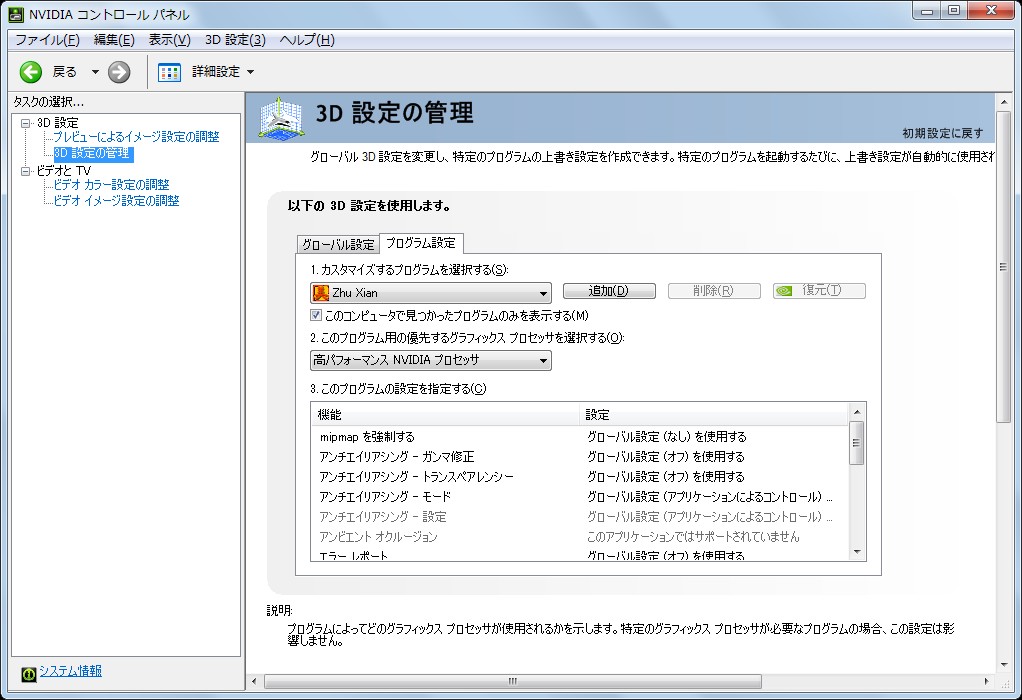Click the main panel scroll down arrow

[x=1004, y=665]
